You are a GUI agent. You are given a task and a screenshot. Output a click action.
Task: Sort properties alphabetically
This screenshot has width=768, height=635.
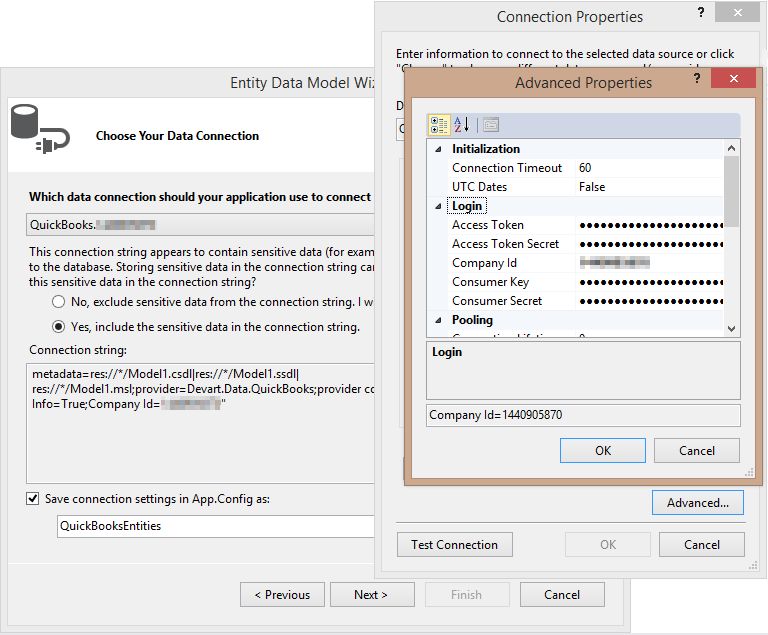click(x=462, y=125)
